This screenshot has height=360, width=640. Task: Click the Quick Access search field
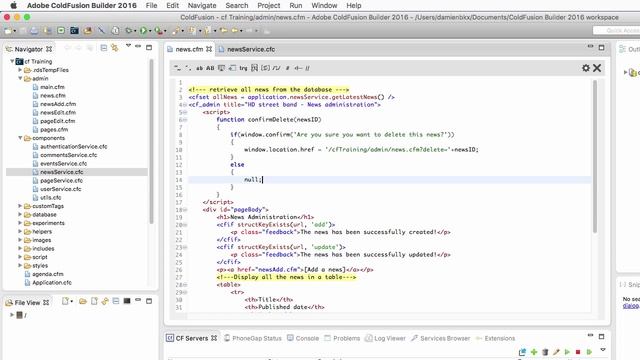[617, 31]
